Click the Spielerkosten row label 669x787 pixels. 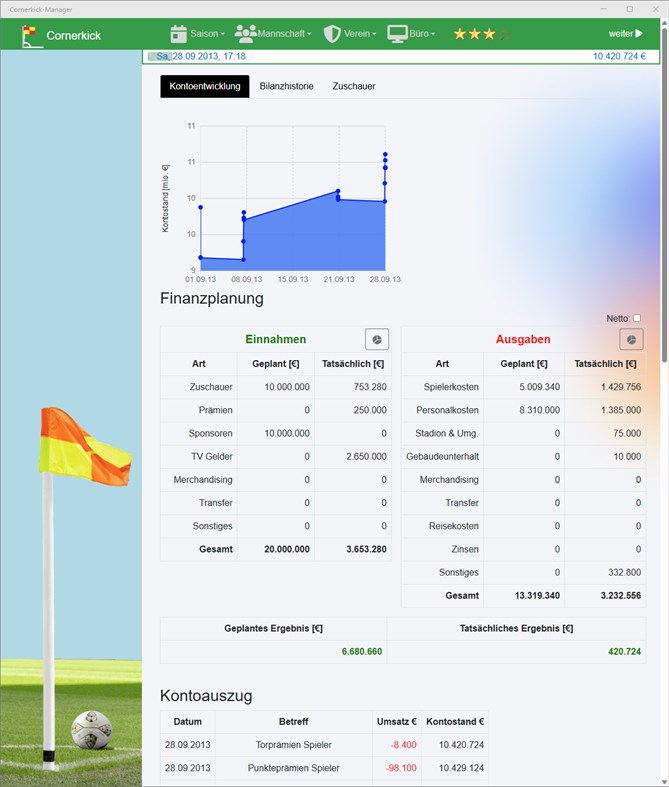click(451, 387)
